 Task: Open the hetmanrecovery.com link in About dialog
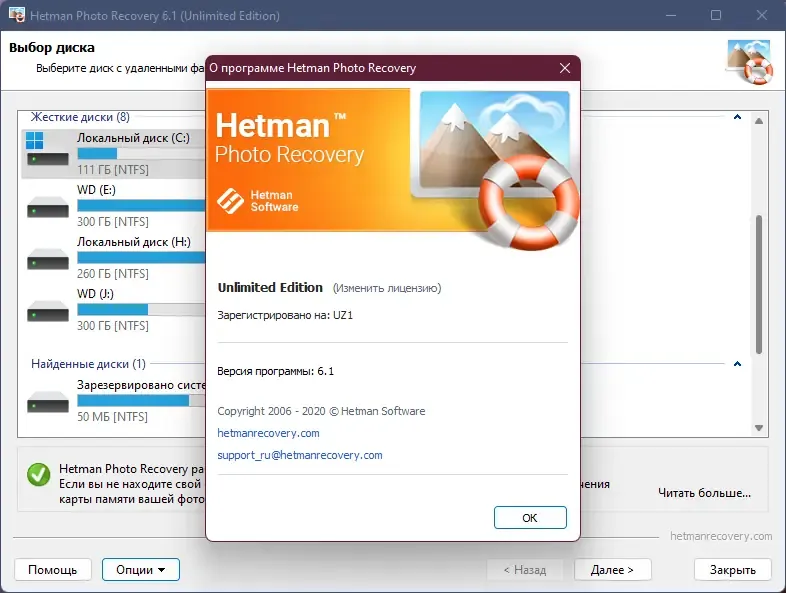pos(268,433)
